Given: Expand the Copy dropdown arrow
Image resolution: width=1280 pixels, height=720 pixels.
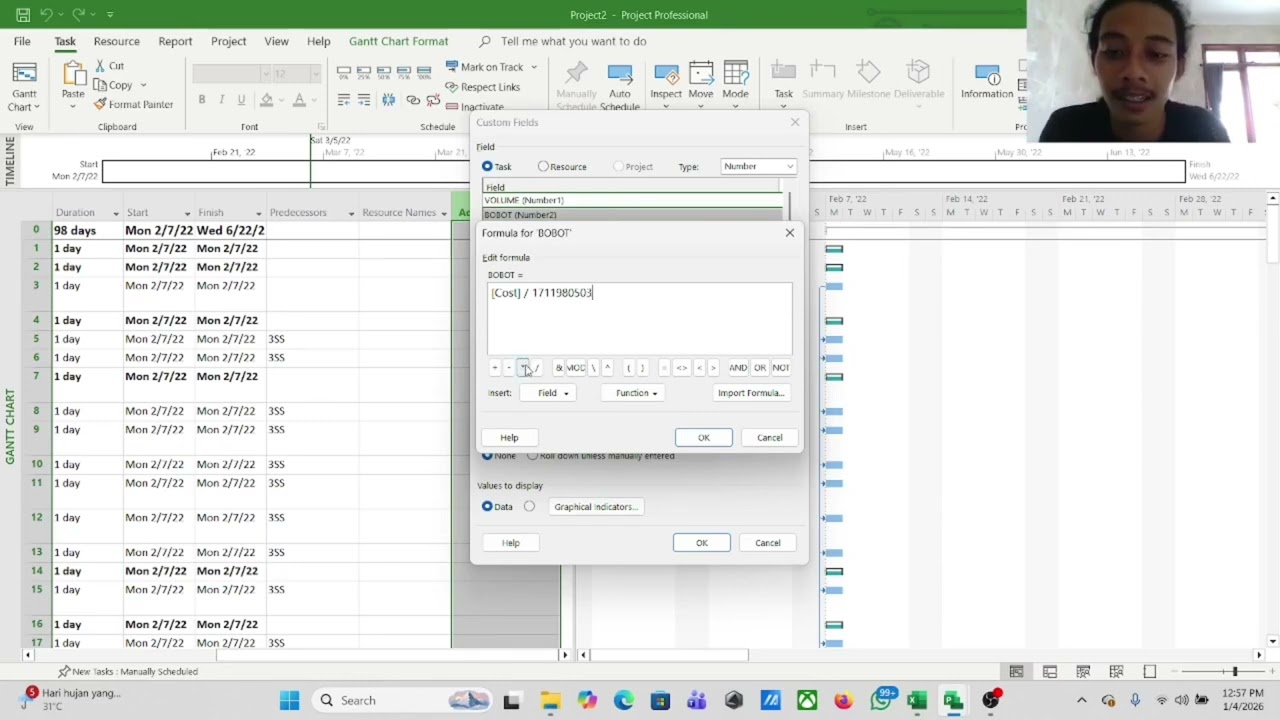Looking at the screenshot, I should pyautogui.click(x=143, y=85).
